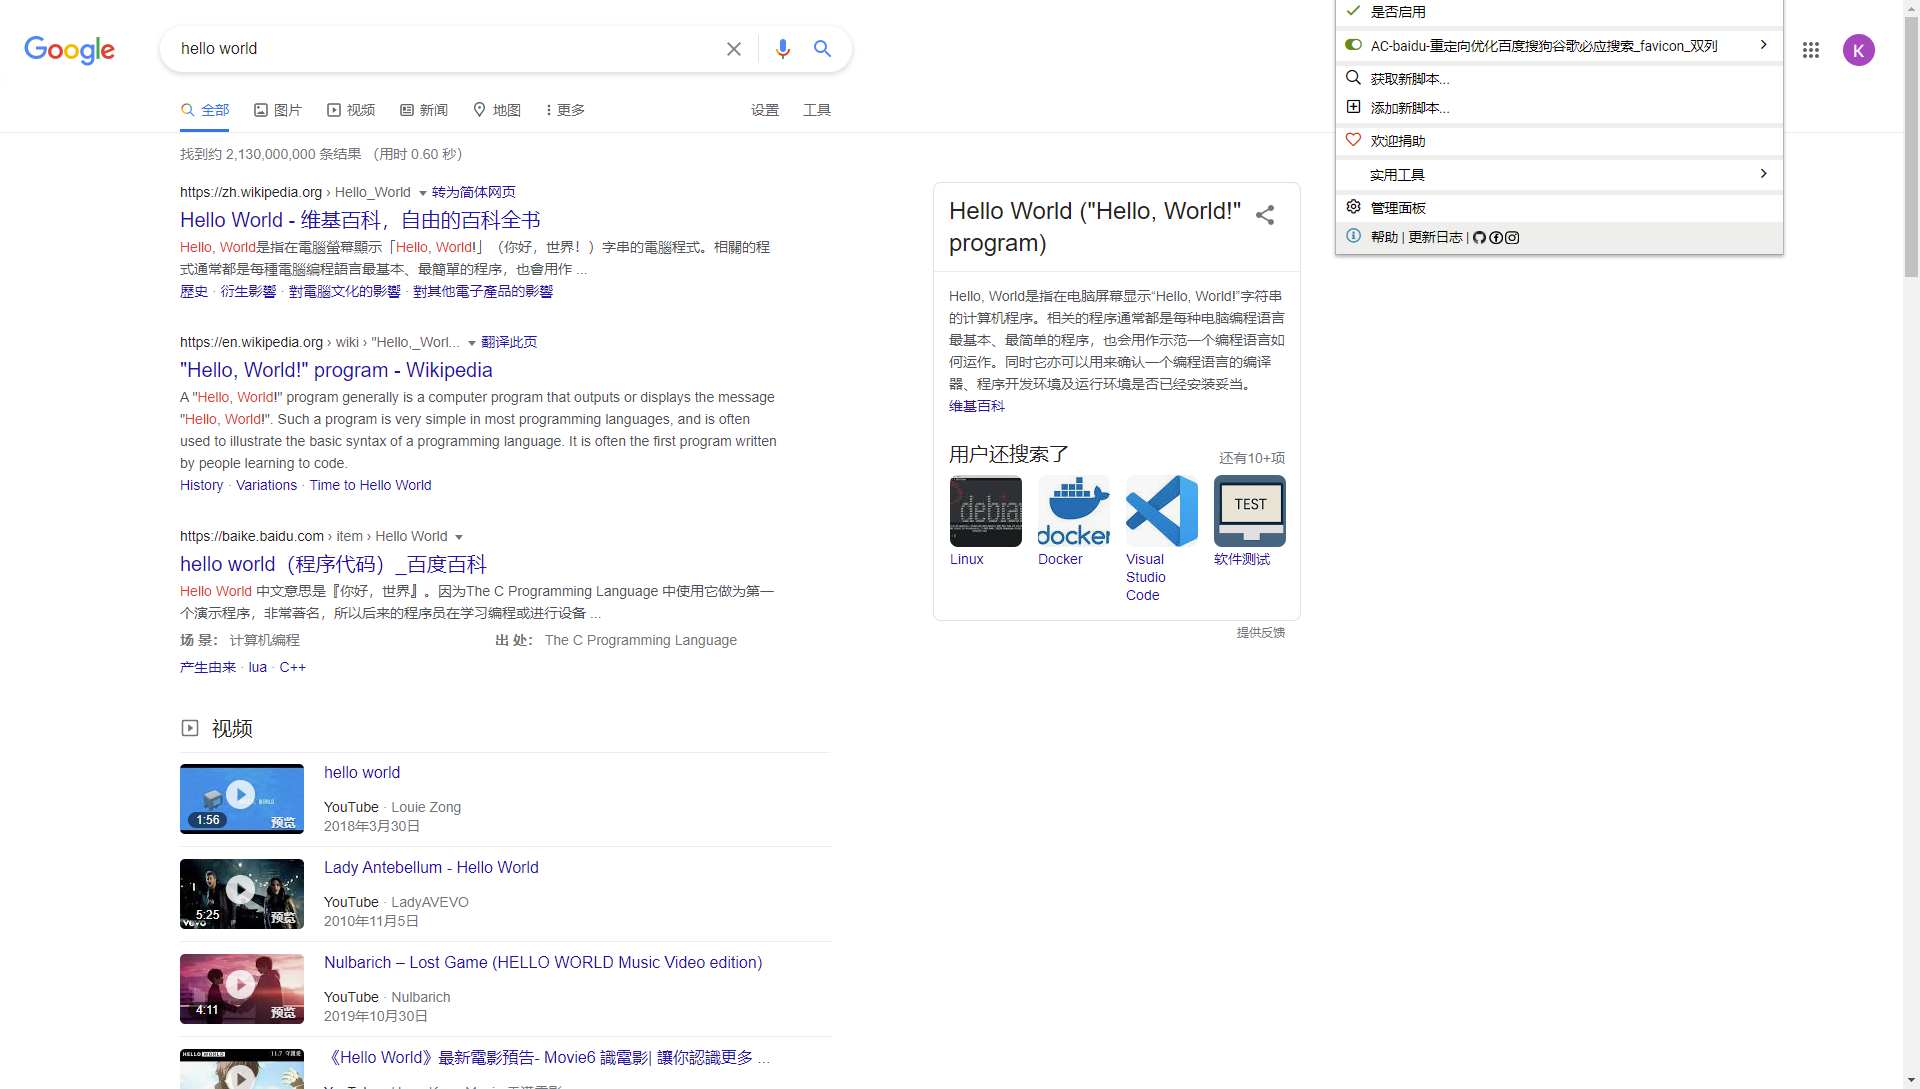
Task: Open dropdown next to en.wikipedia.org result URL
Action: point(472,343)
